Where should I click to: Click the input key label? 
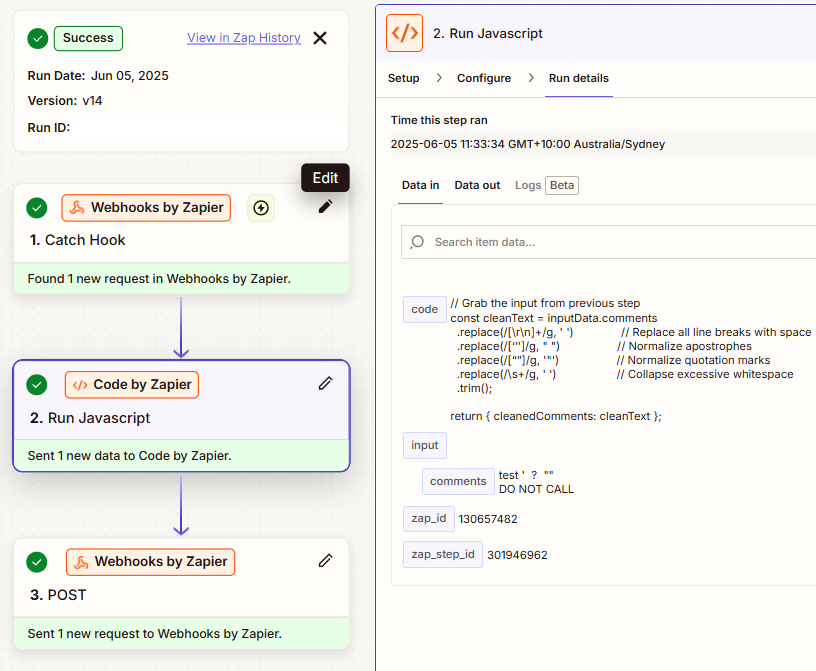425,445
